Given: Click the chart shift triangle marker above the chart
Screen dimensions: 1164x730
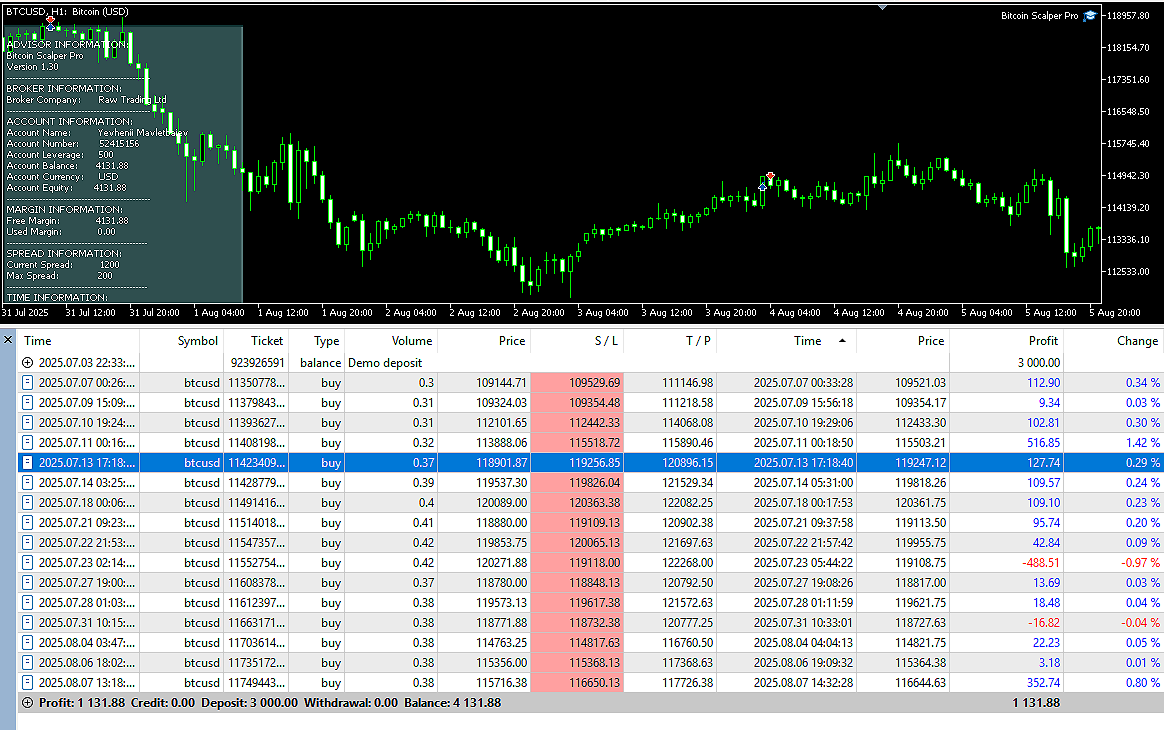Looking at the screenshot, I should (x=882, y=7).
